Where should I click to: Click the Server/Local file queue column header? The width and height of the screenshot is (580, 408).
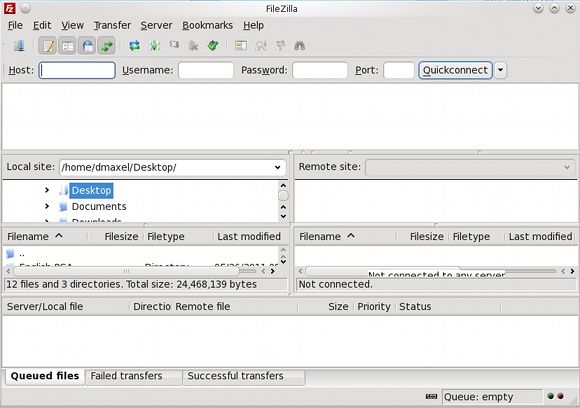66,307
